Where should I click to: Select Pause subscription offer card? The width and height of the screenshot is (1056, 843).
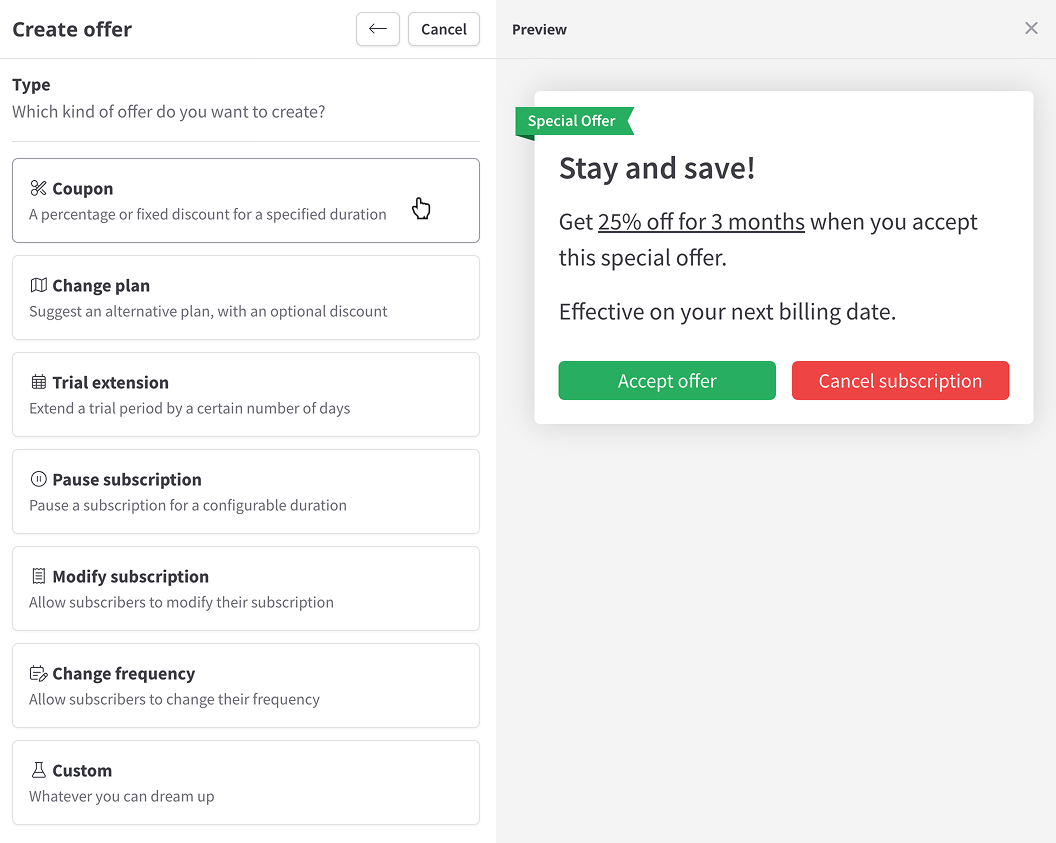click(245, 492)
